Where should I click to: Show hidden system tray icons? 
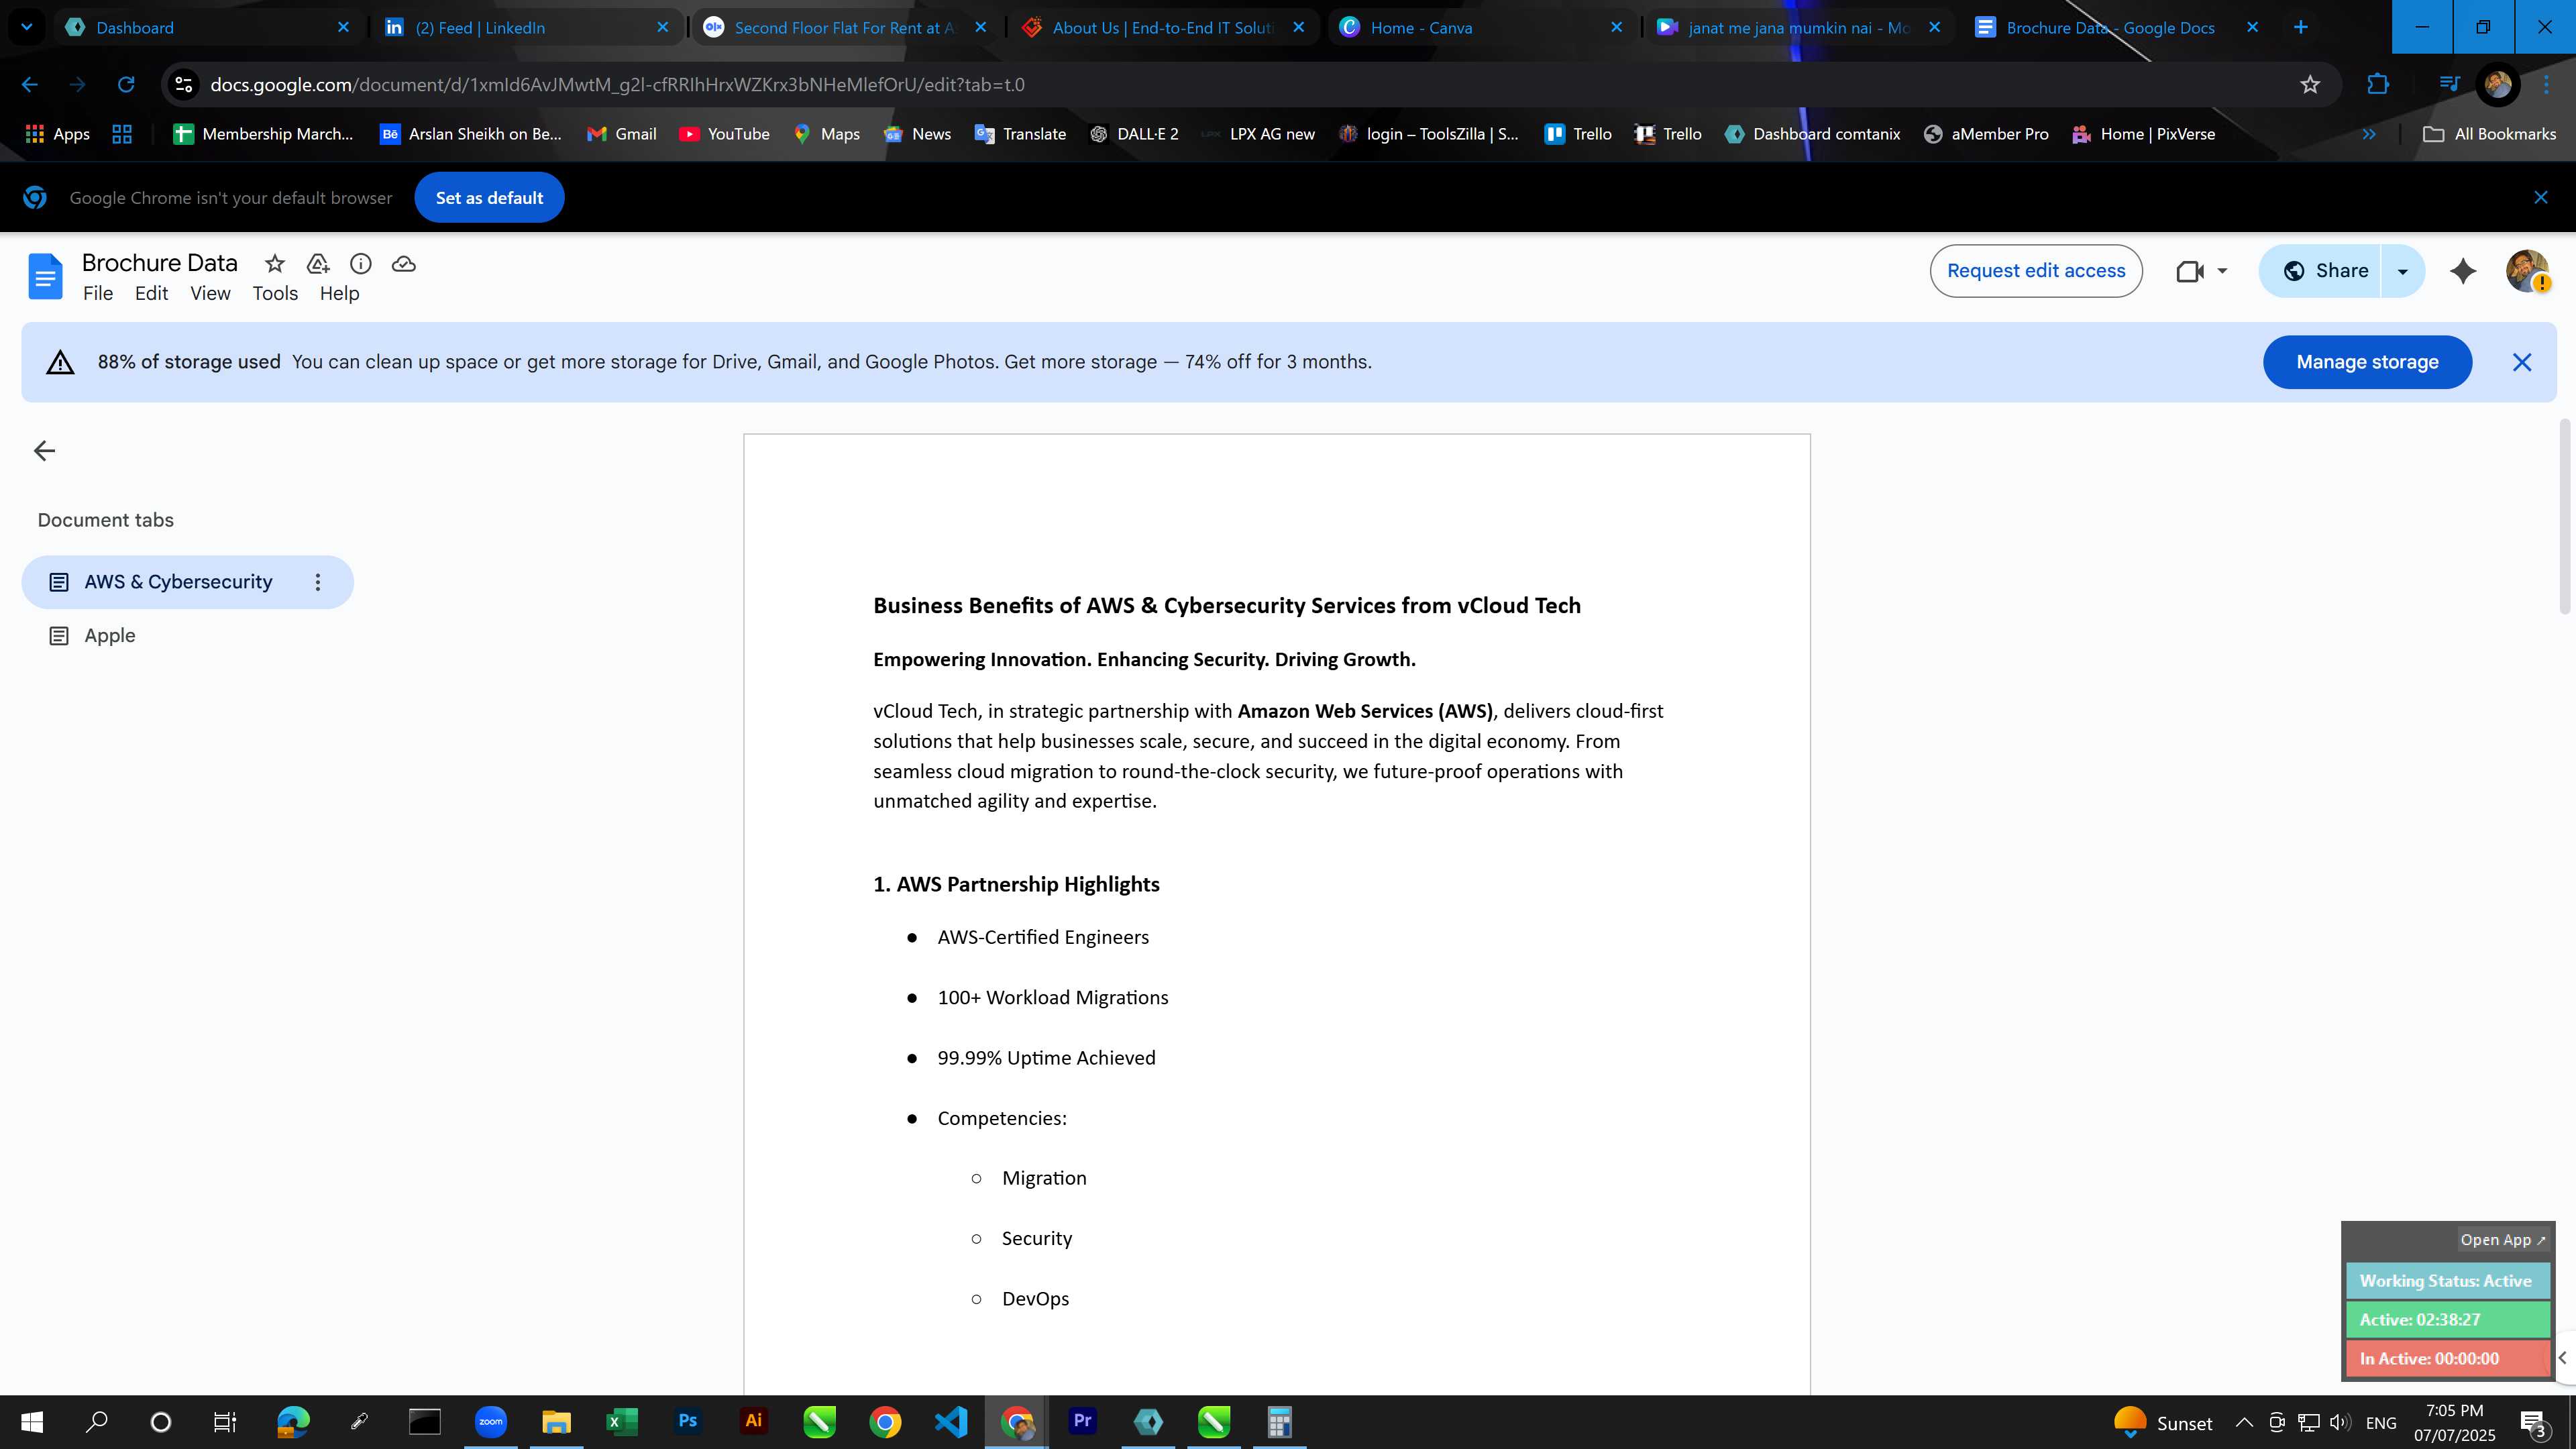click(x=2244, y=1423)
